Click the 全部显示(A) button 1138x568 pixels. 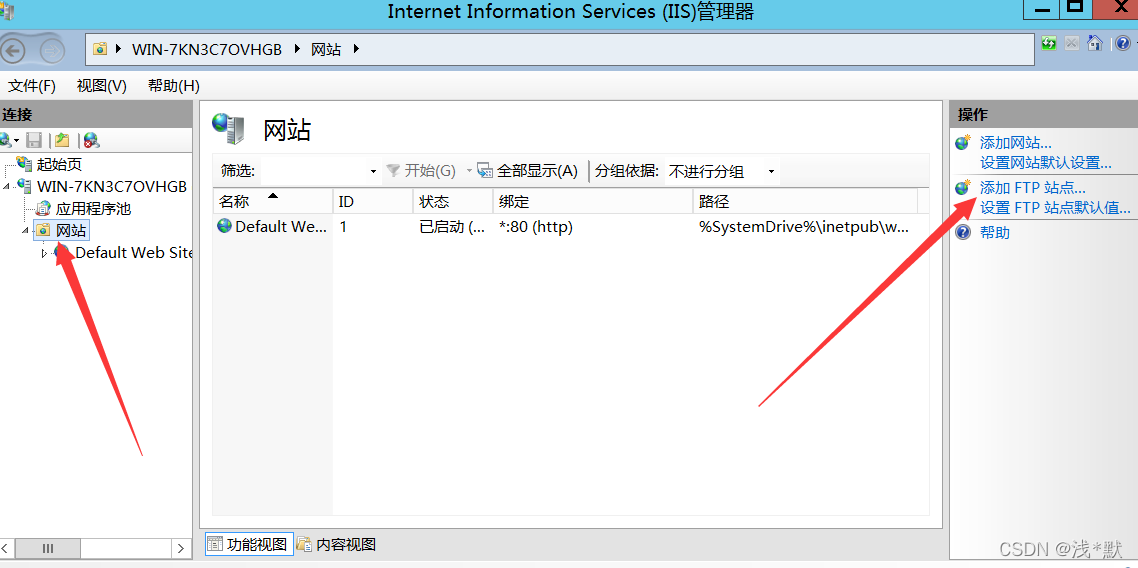[528, 170]
